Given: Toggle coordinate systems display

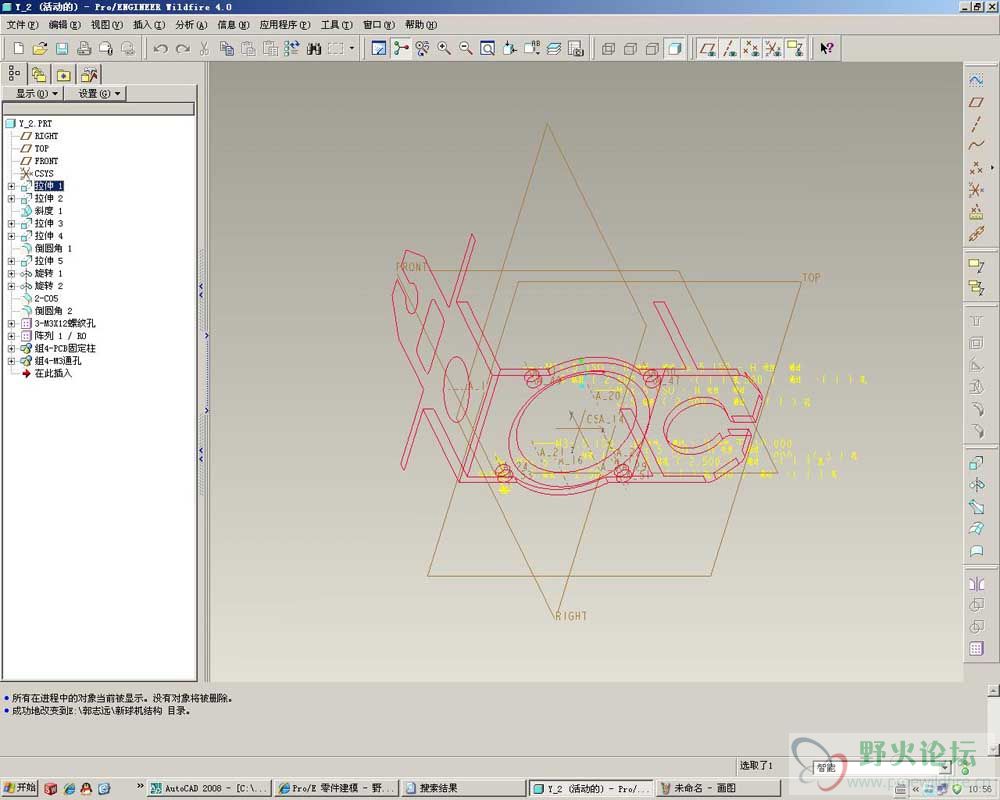Looking at the screenshot, I should pos(773,48).
